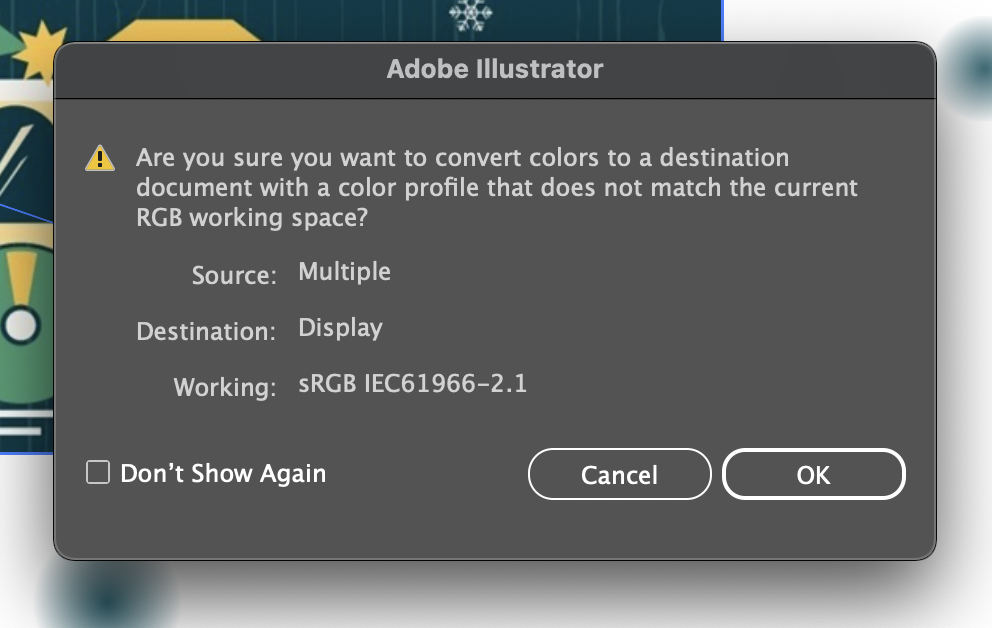Click the Adobe Illustrator dialog title

[496, 69]
